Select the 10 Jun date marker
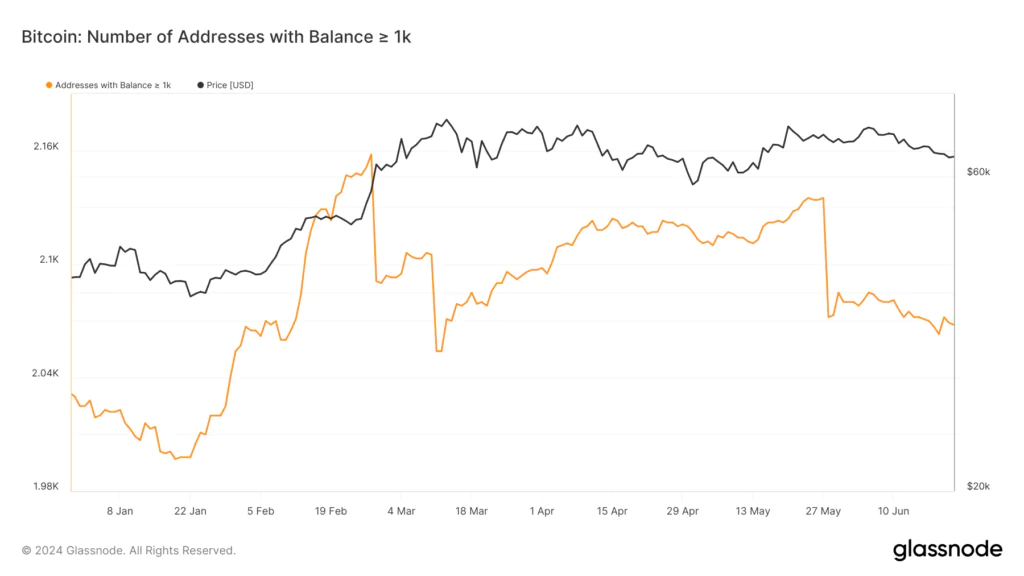 click(892, 510)
